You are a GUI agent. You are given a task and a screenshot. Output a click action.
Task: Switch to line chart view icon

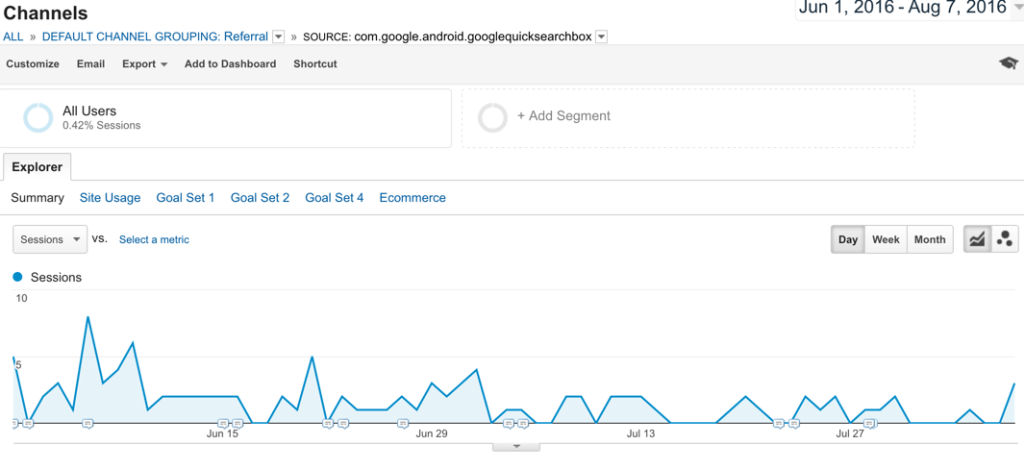(977, 240)
